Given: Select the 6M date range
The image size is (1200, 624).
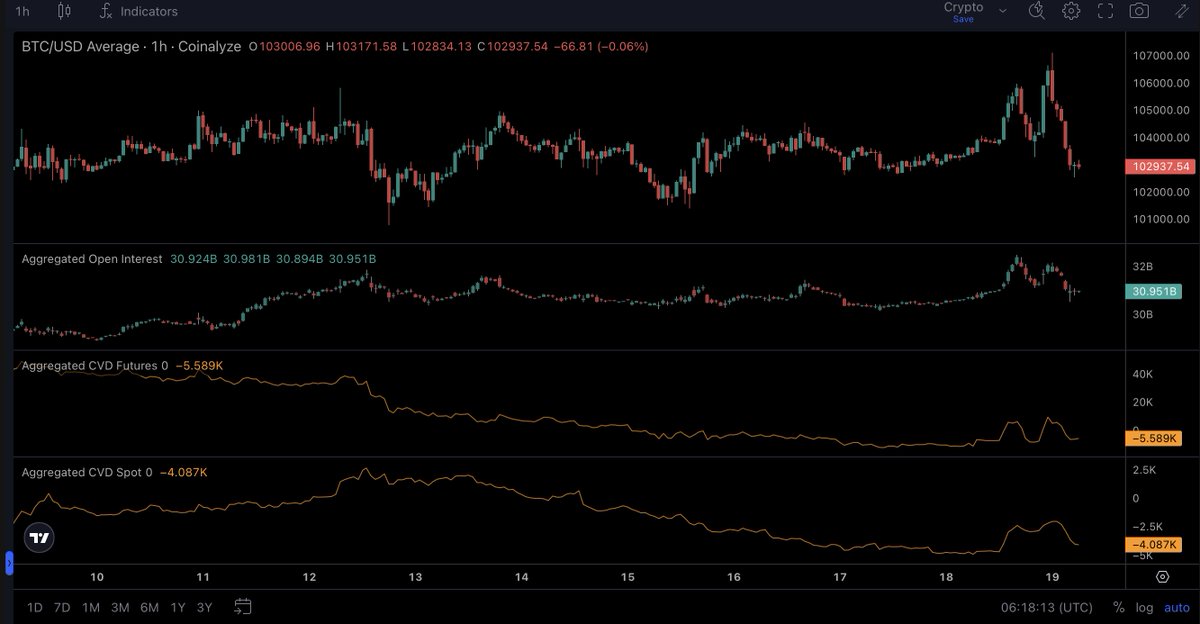Looking at the screenshot, I should pyautogui.click(x=150, y=607).
